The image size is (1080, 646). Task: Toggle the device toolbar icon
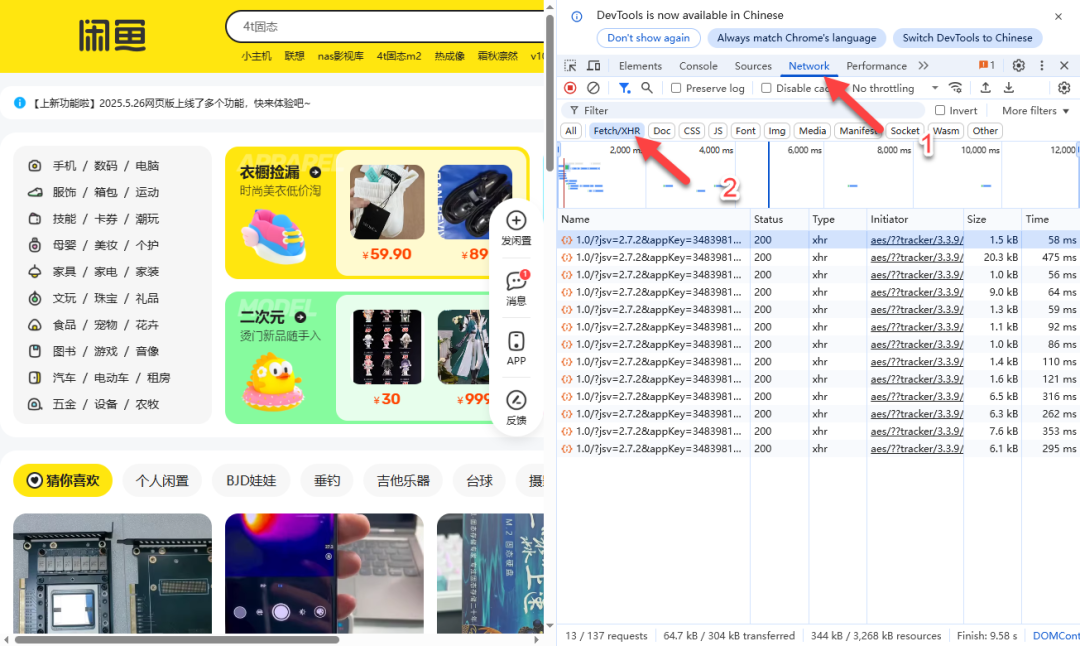click(593, 66)
